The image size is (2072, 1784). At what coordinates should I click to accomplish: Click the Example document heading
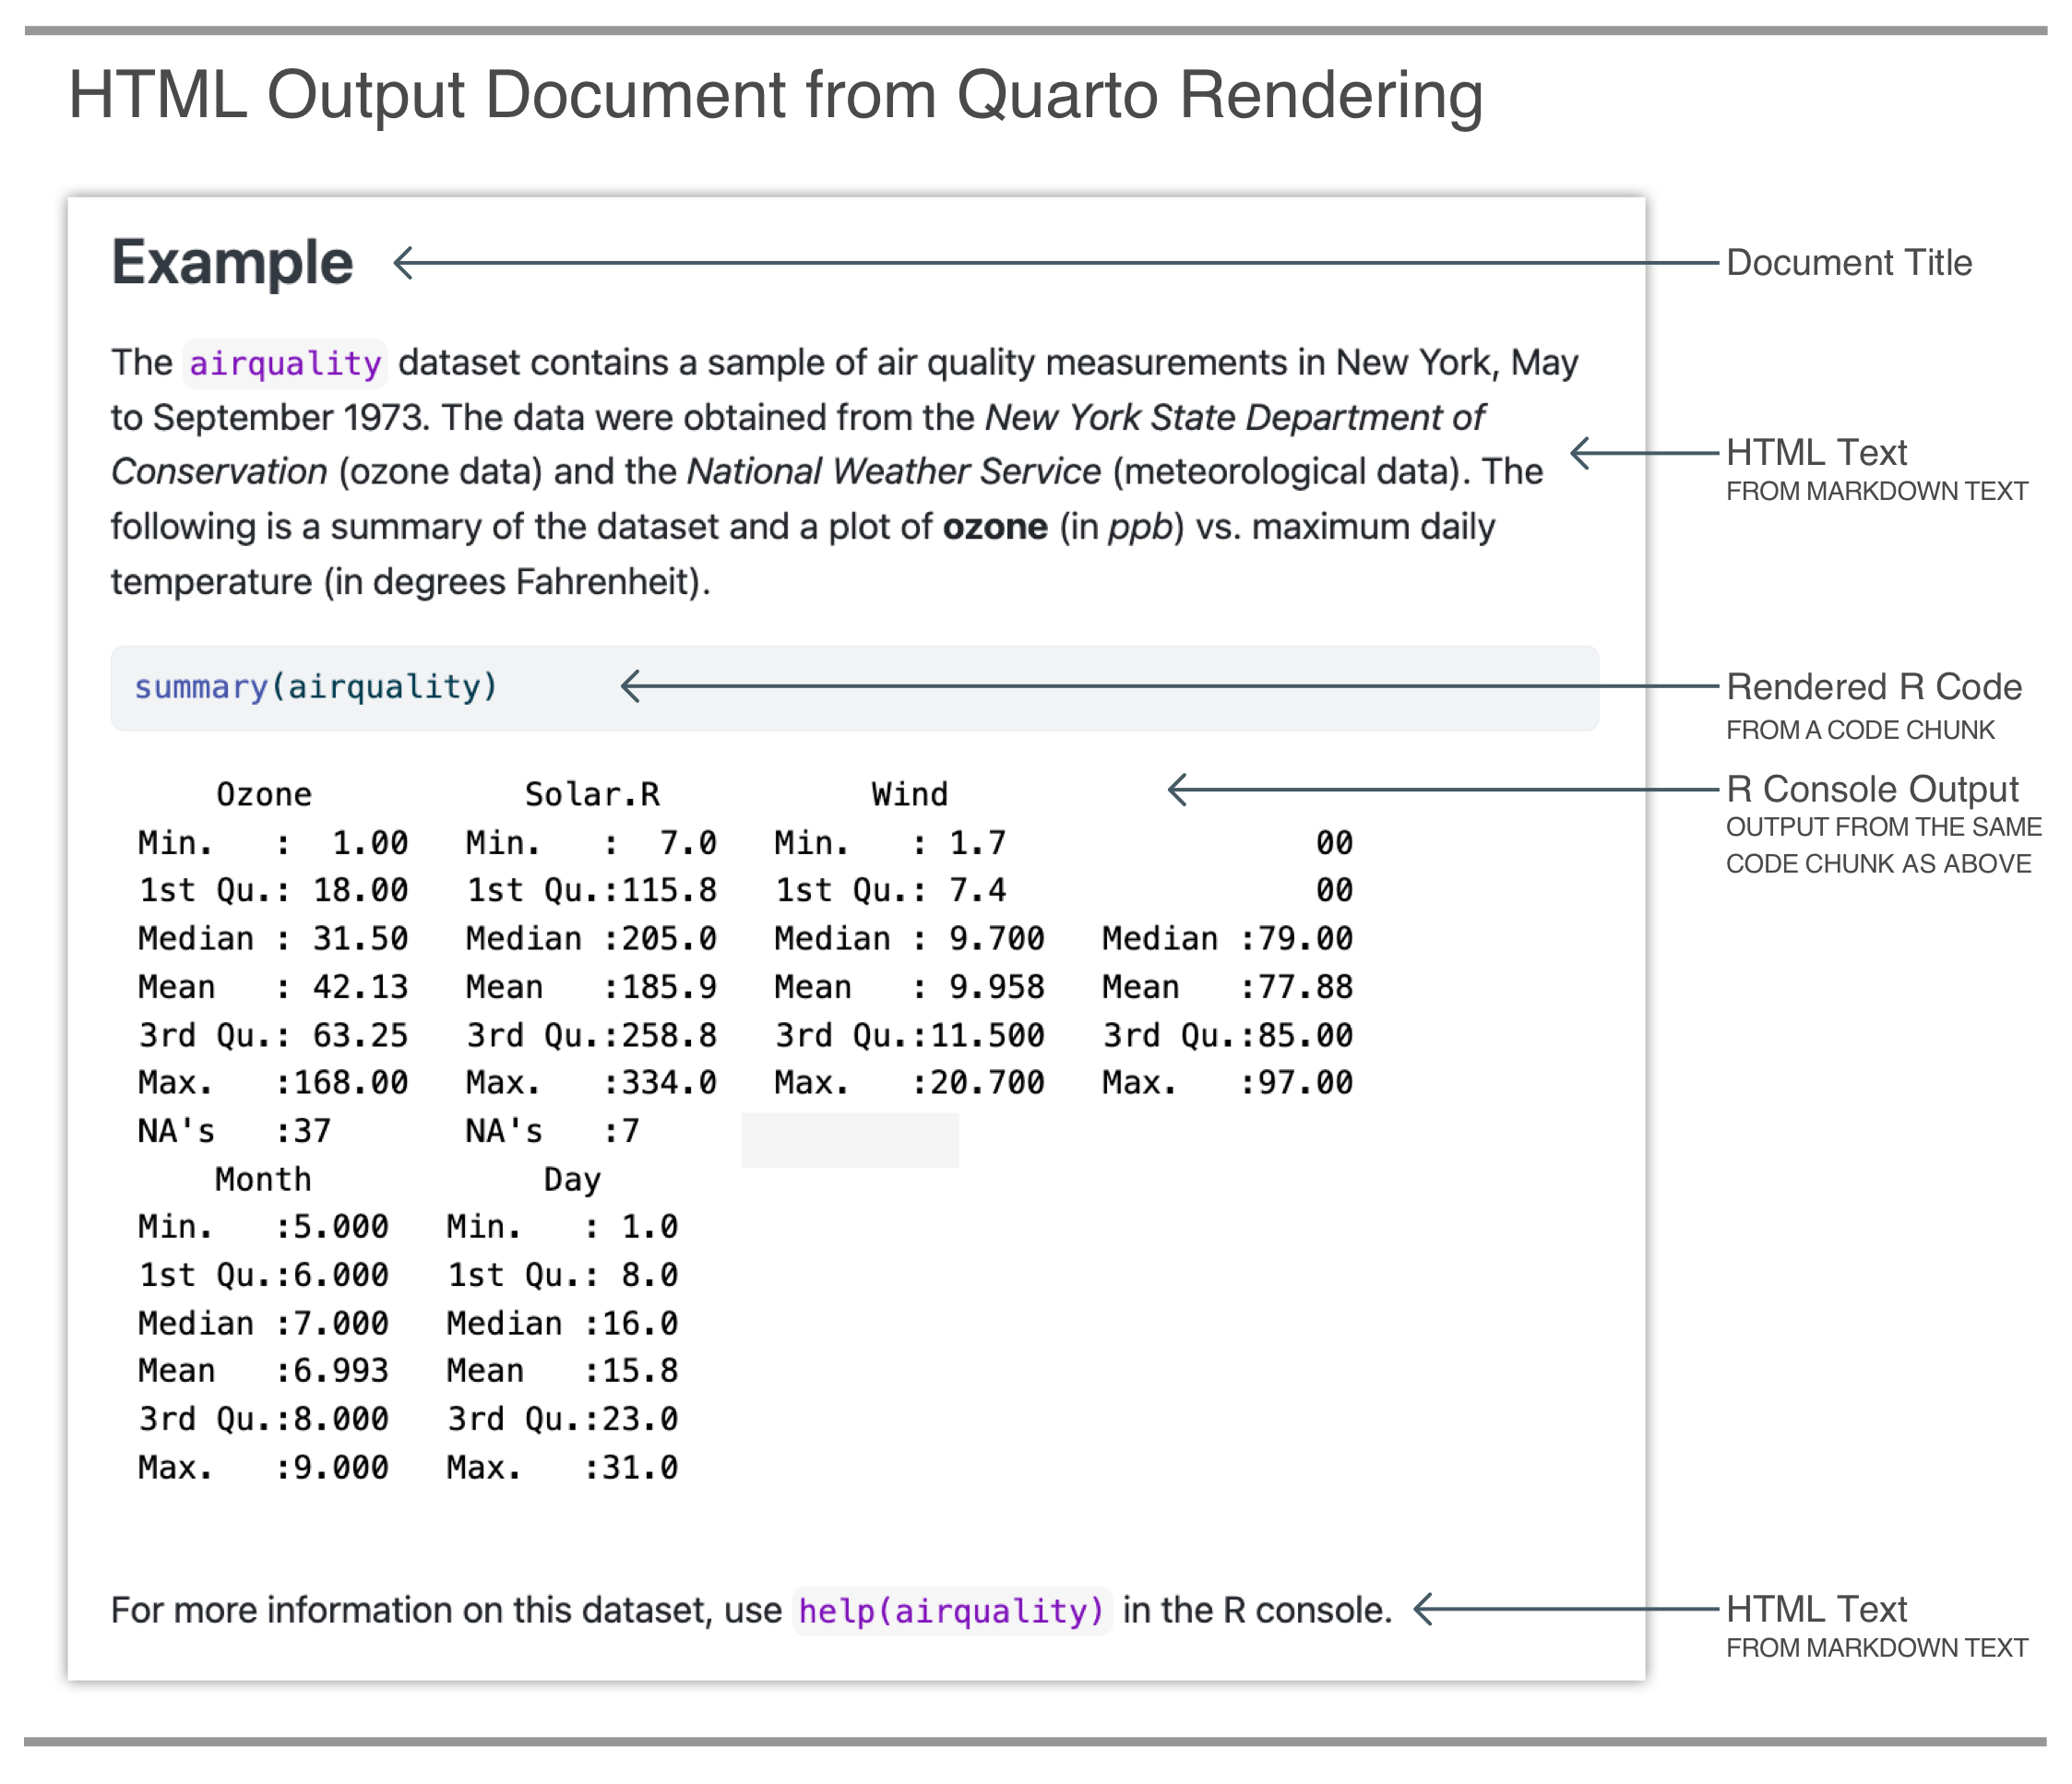232,263
